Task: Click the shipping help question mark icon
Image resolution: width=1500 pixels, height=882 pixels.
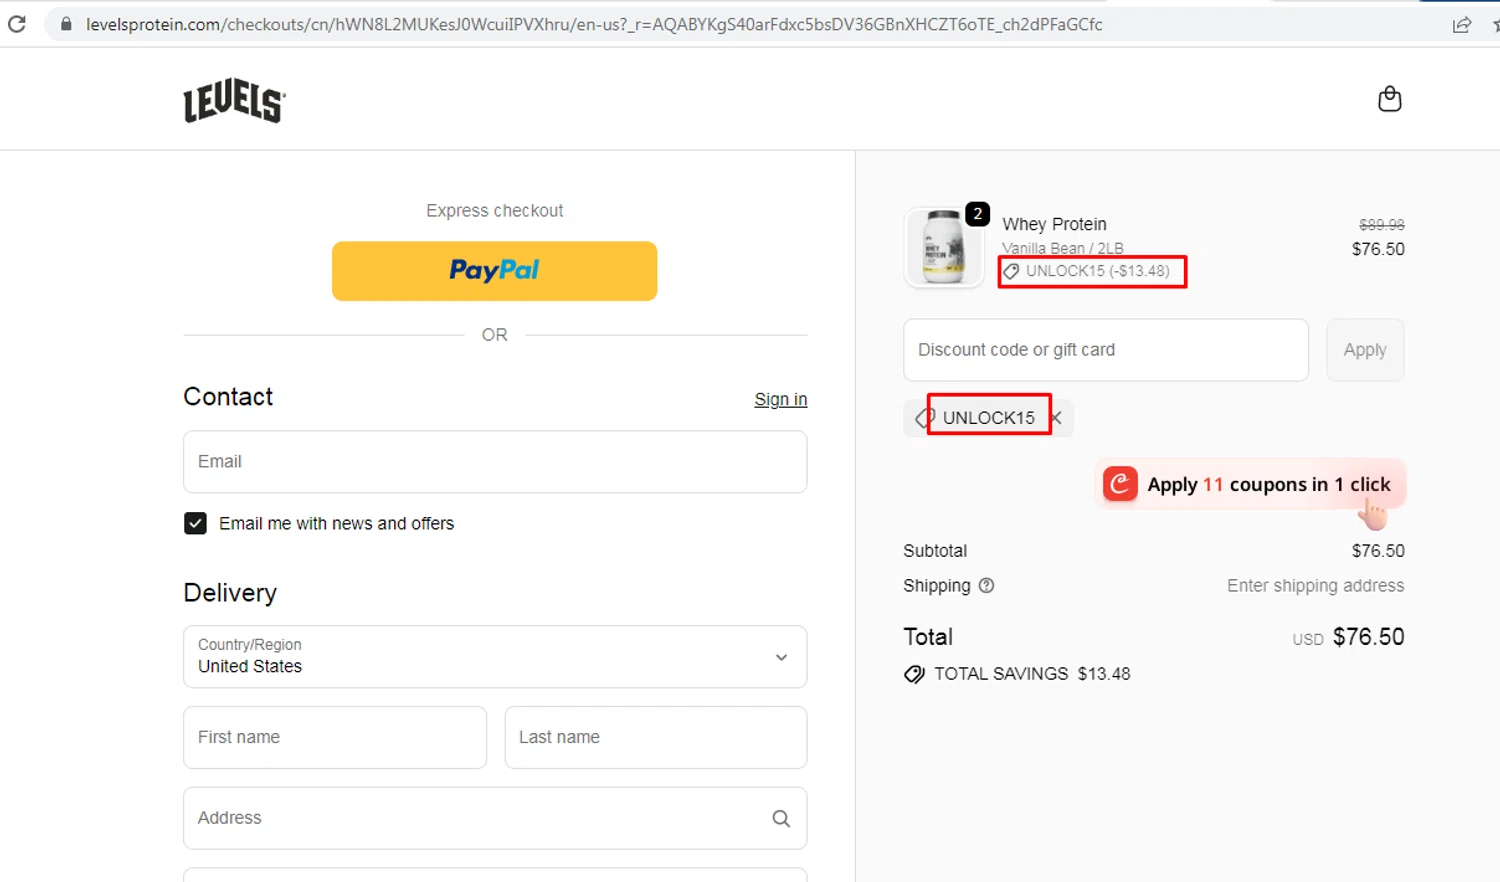Action: pyautogui.click(x=986, y=586)
